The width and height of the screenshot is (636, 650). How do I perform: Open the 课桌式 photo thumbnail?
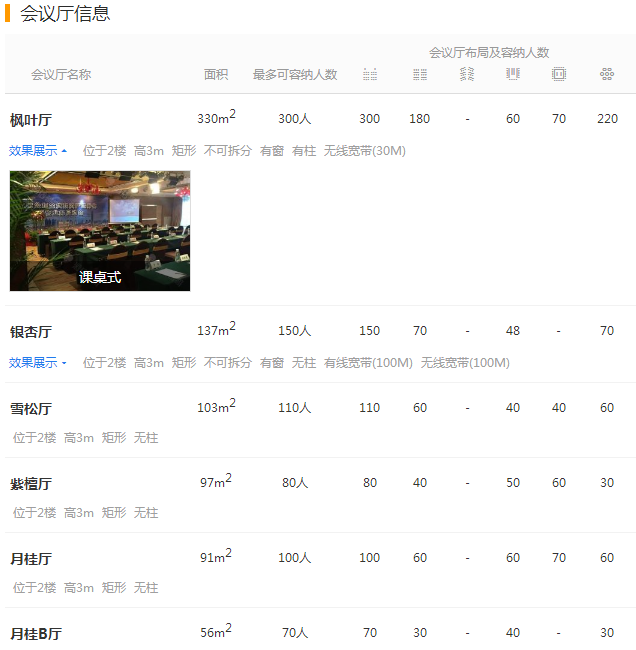(x=100, y=231)
